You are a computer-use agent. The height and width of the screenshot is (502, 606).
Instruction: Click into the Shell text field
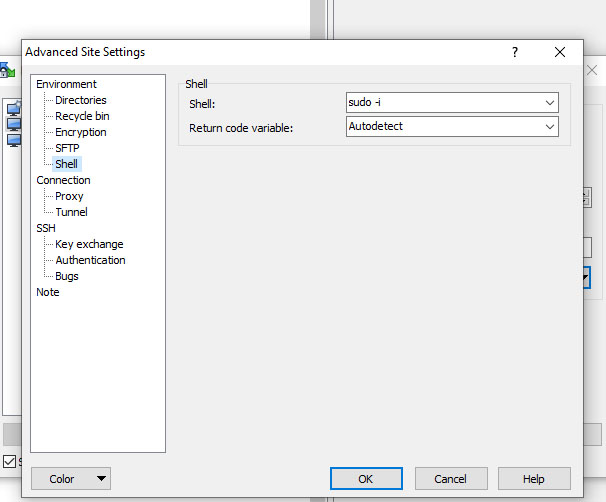[444, 103]
